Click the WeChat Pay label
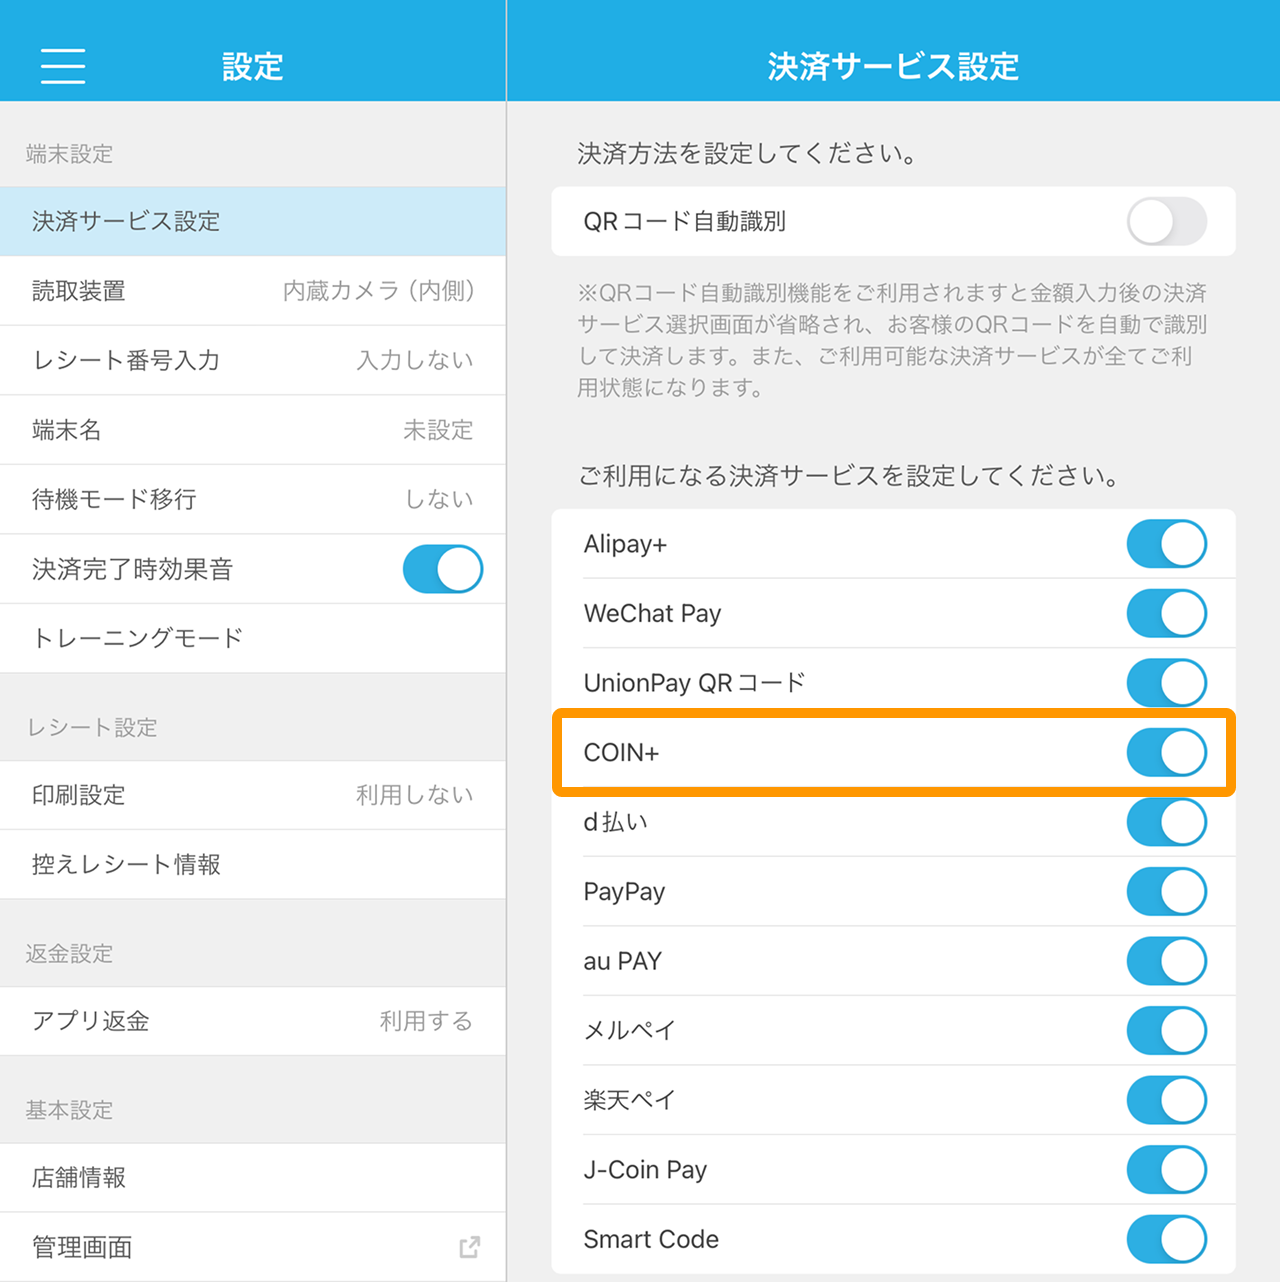The height and width of the screenshot is (1282, 1280). [652, 613]
